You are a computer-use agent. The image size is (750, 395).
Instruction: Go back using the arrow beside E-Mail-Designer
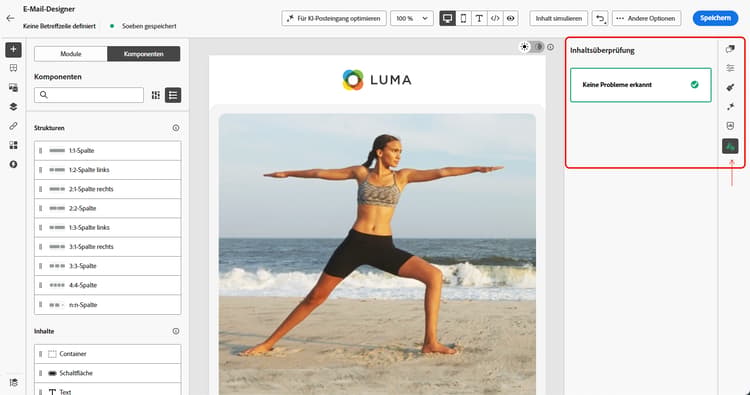click(x=10, y=18)
